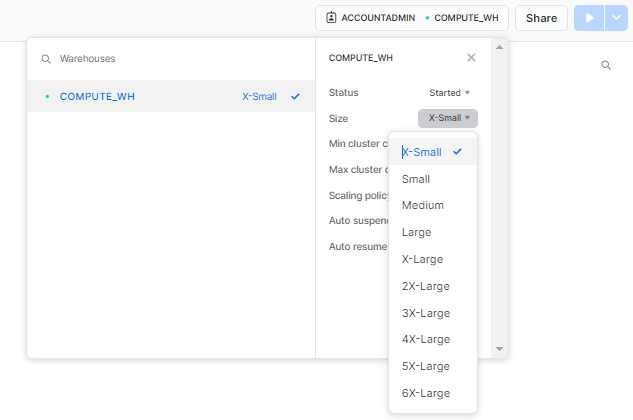Click the ACCOUNTADMIN role icon
The width and height of the screenshot is (633, 420).
pyautogui.click(x=332, y=18)
